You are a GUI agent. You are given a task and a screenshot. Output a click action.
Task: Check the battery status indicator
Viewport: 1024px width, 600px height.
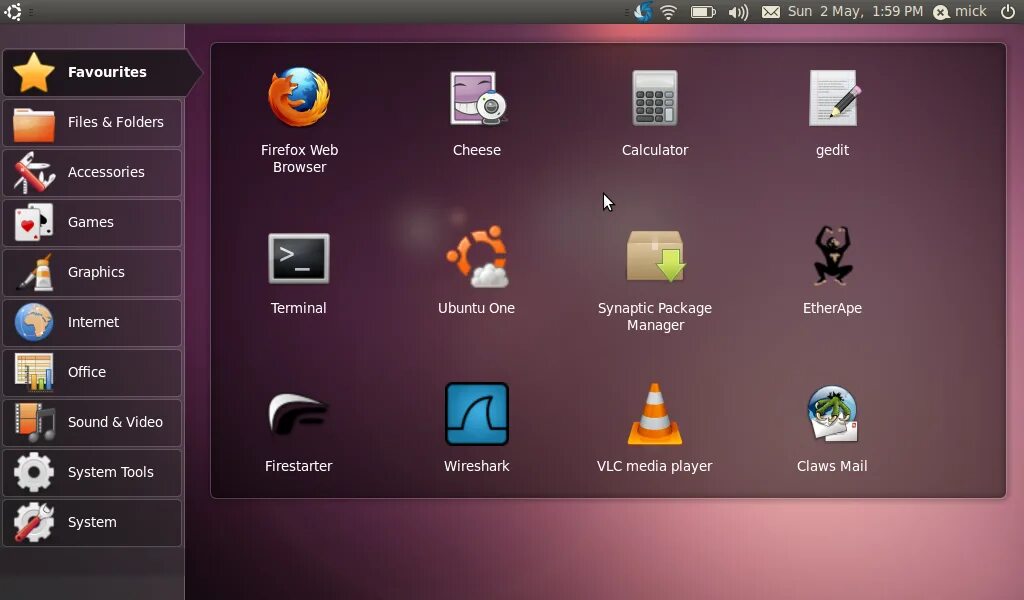tap(703, 12)
